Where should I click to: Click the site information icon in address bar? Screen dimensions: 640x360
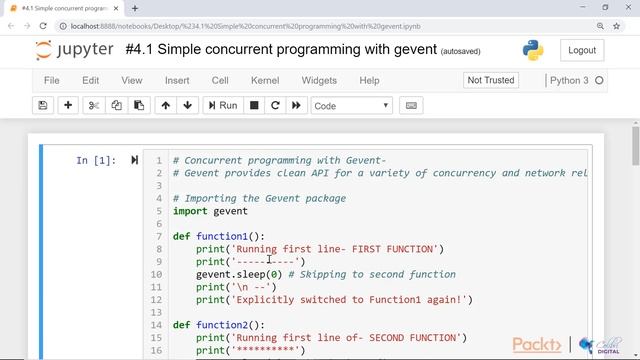click(x=63, y=26)
